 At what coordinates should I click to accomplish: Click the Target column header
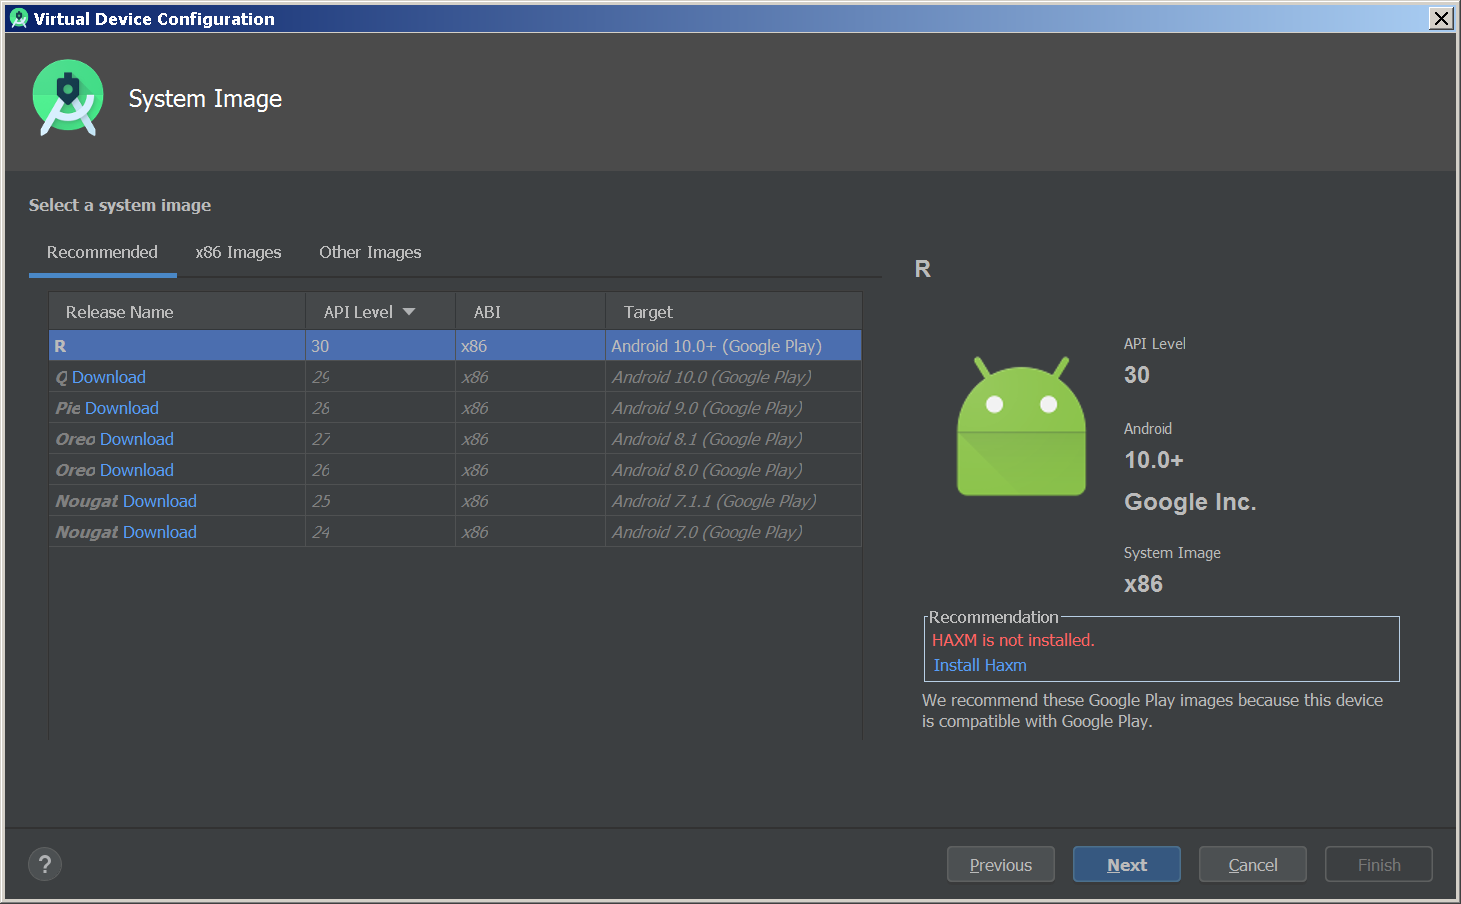pos(733,312)
